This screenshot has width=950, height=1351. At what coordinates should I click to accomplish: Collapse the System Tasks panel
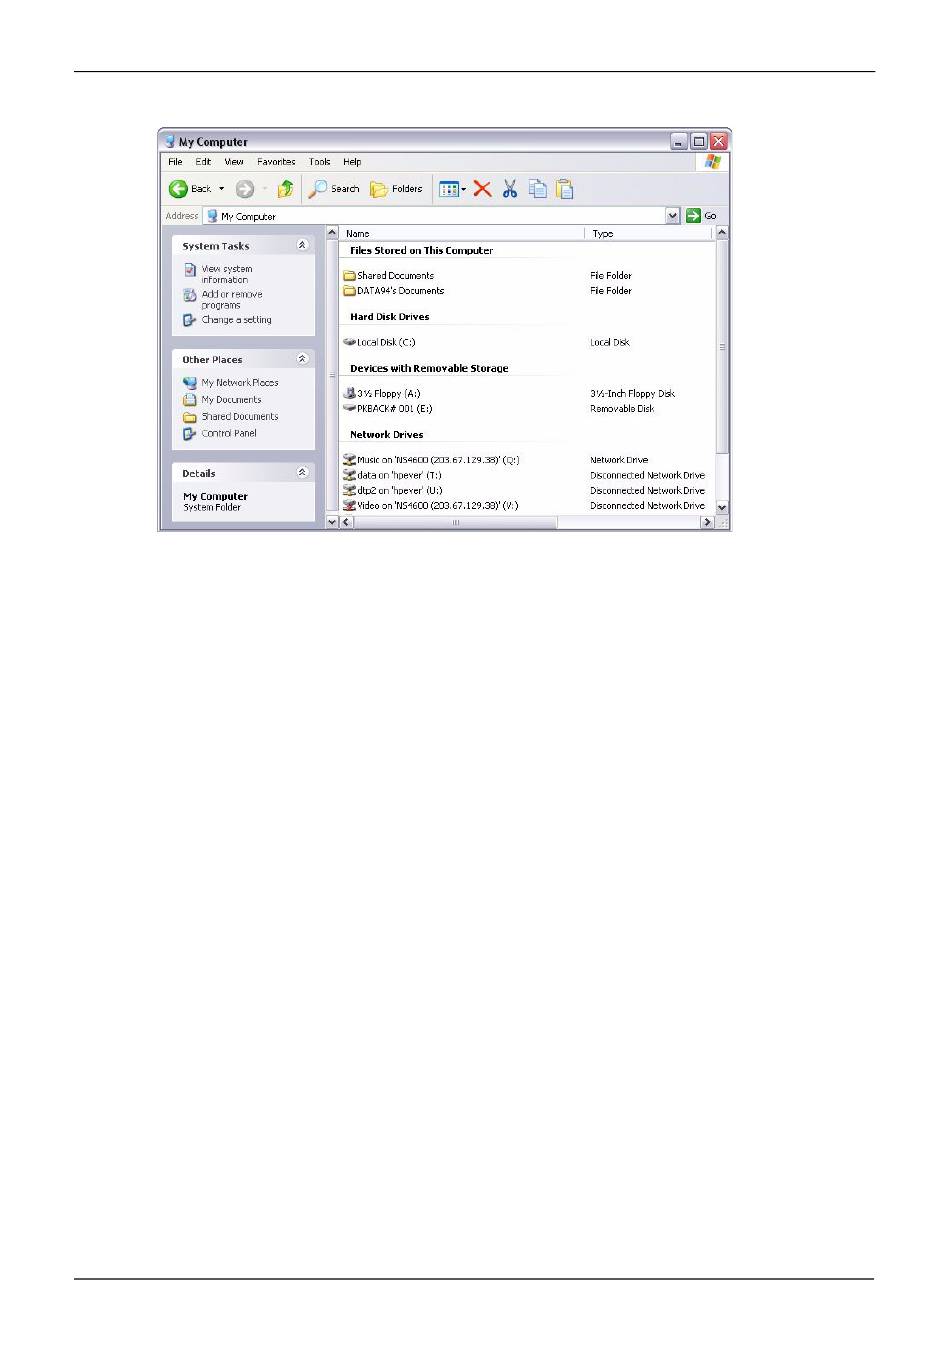(302, 245)
